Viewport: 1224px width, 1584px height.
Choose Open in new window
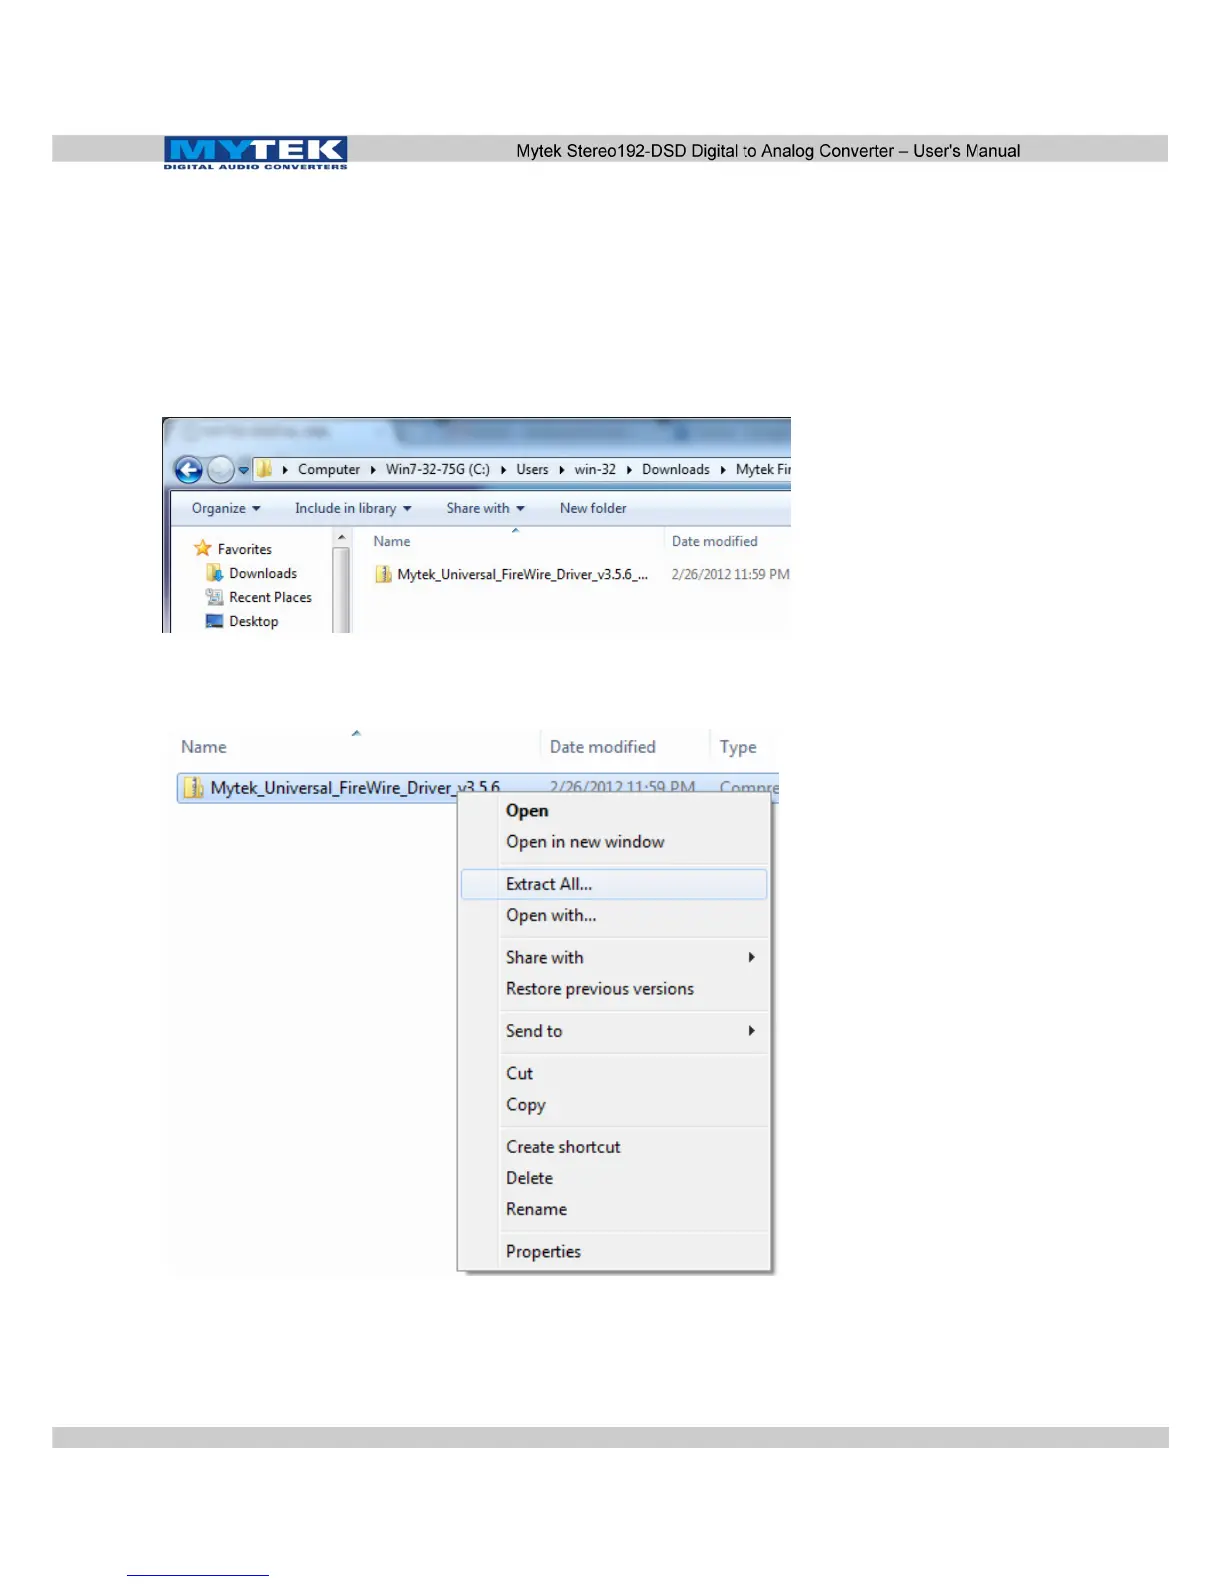tap(585, 842)
